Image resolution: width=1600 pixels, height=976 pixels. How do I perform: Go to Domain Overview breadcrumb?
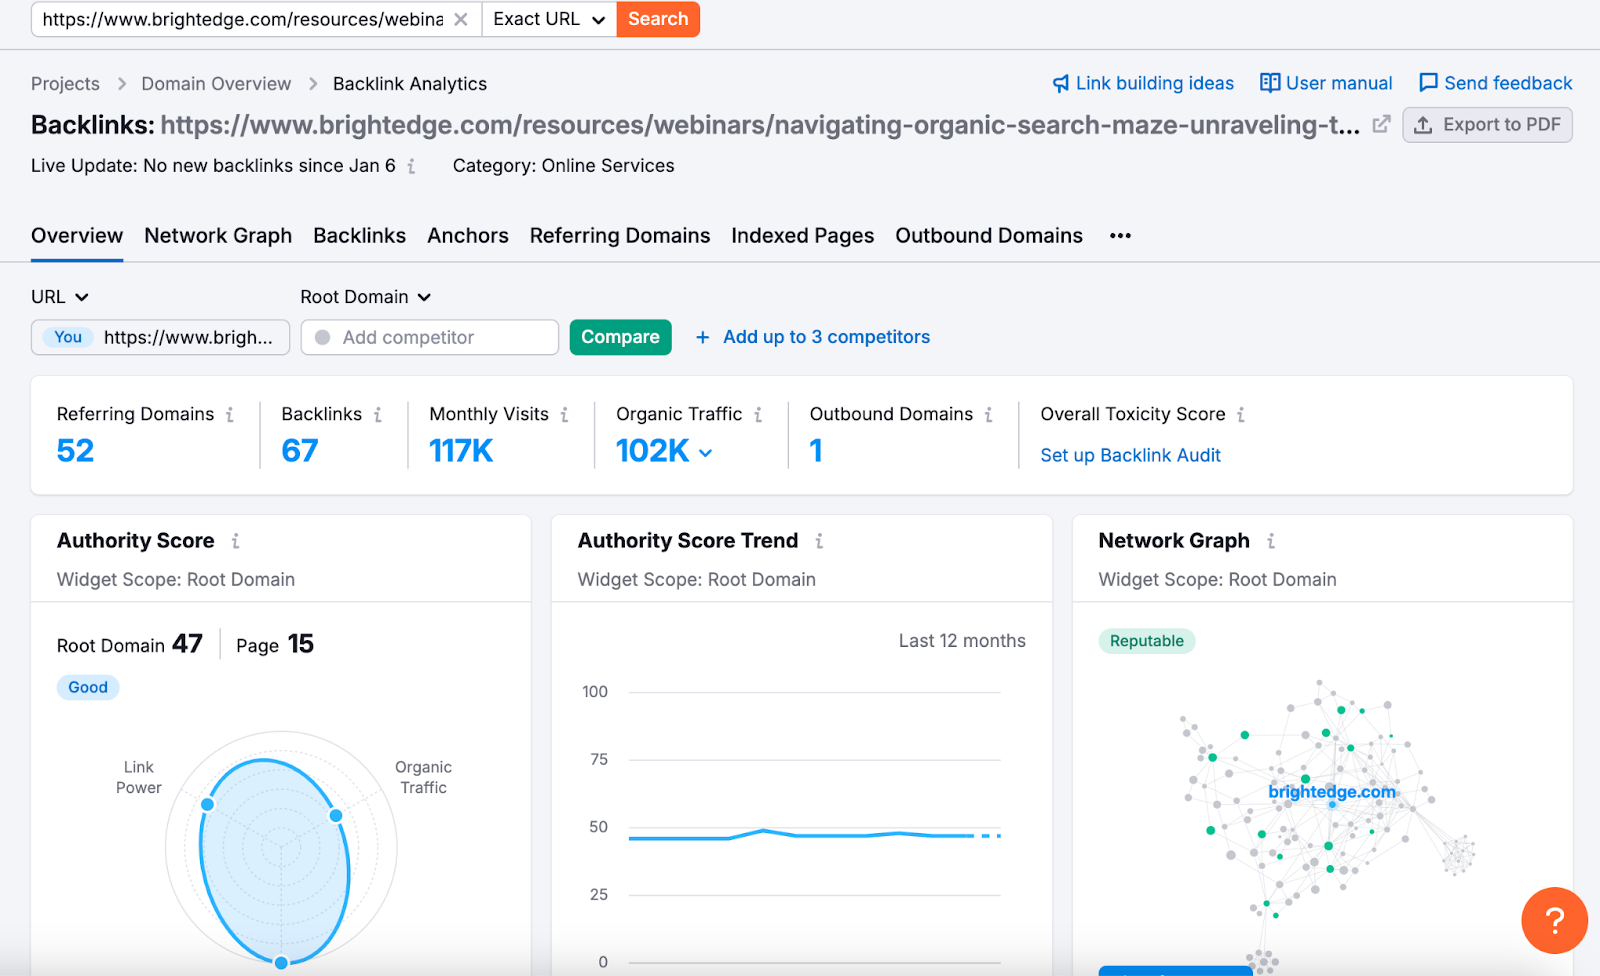pyautogui.click(x=216, y=84)
